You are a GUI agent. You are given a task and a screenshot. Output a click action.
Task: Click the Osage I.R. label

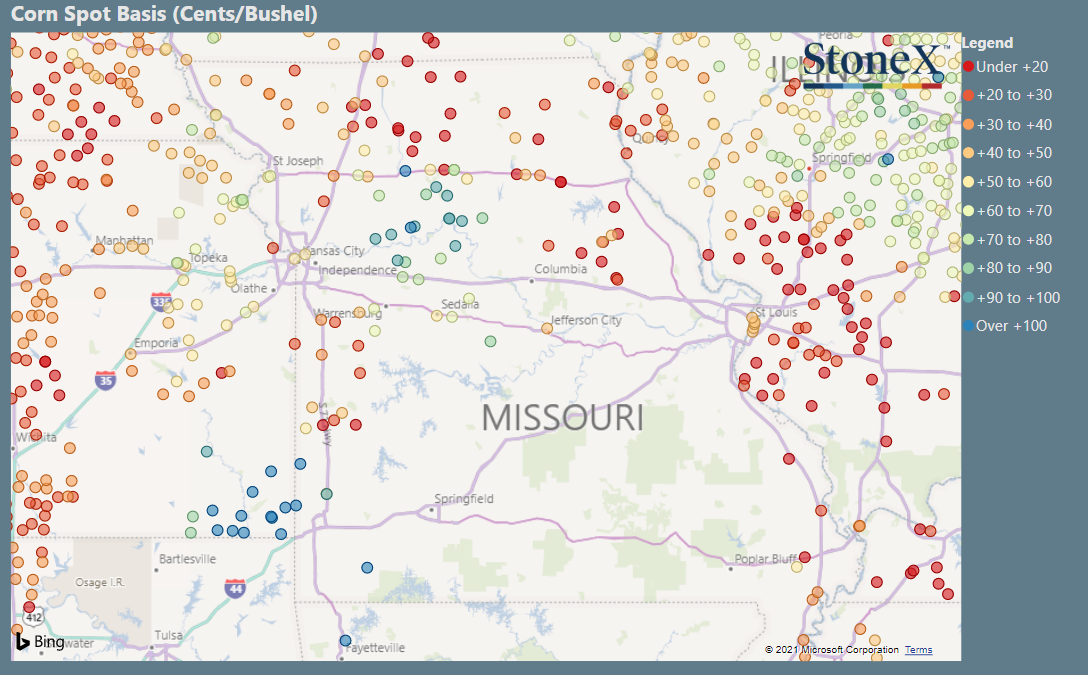100,583
